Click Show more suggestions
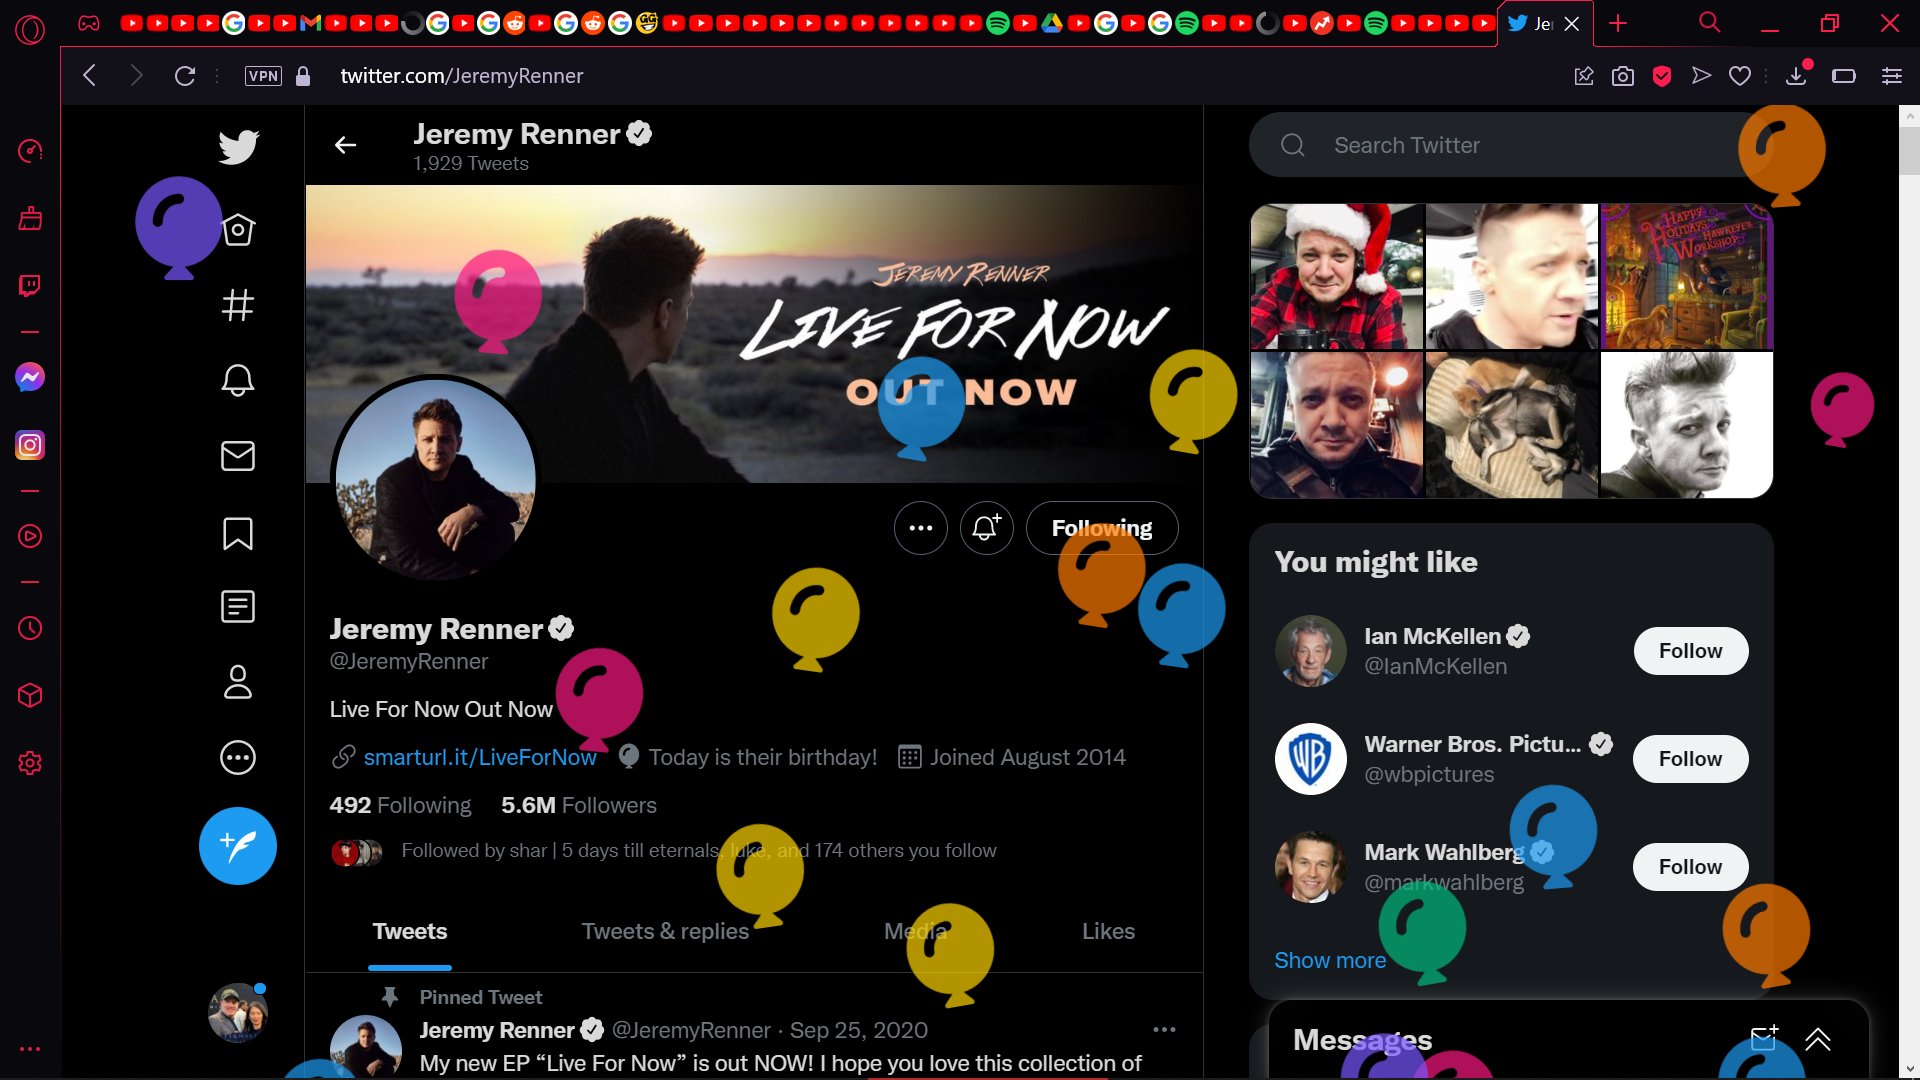This screenshot has width=1920, height=1080. tap(1330, 961)
